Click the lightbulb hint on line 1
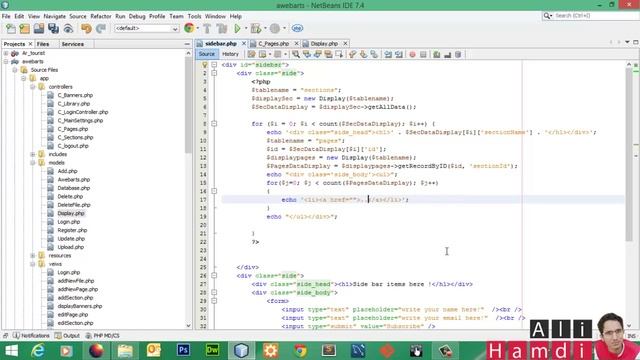The width and height of the screenshot is (640, 360). click(205, 65)
